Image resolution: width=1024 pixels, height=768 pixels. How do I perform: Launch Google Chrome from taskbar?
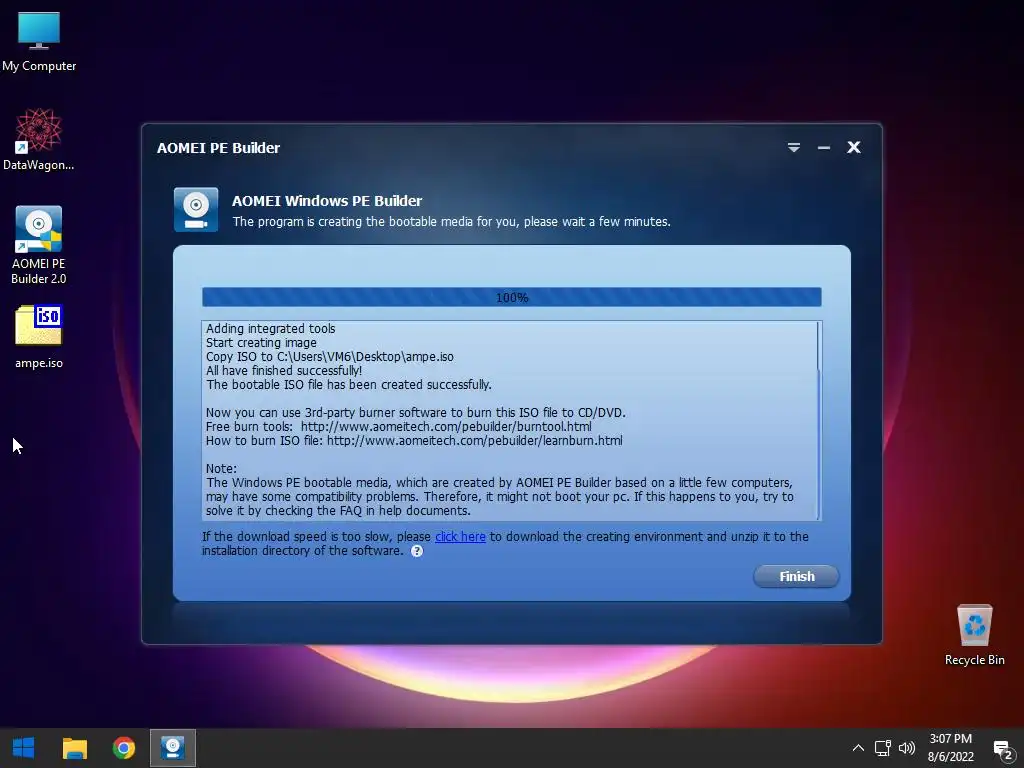coord(123,748)
